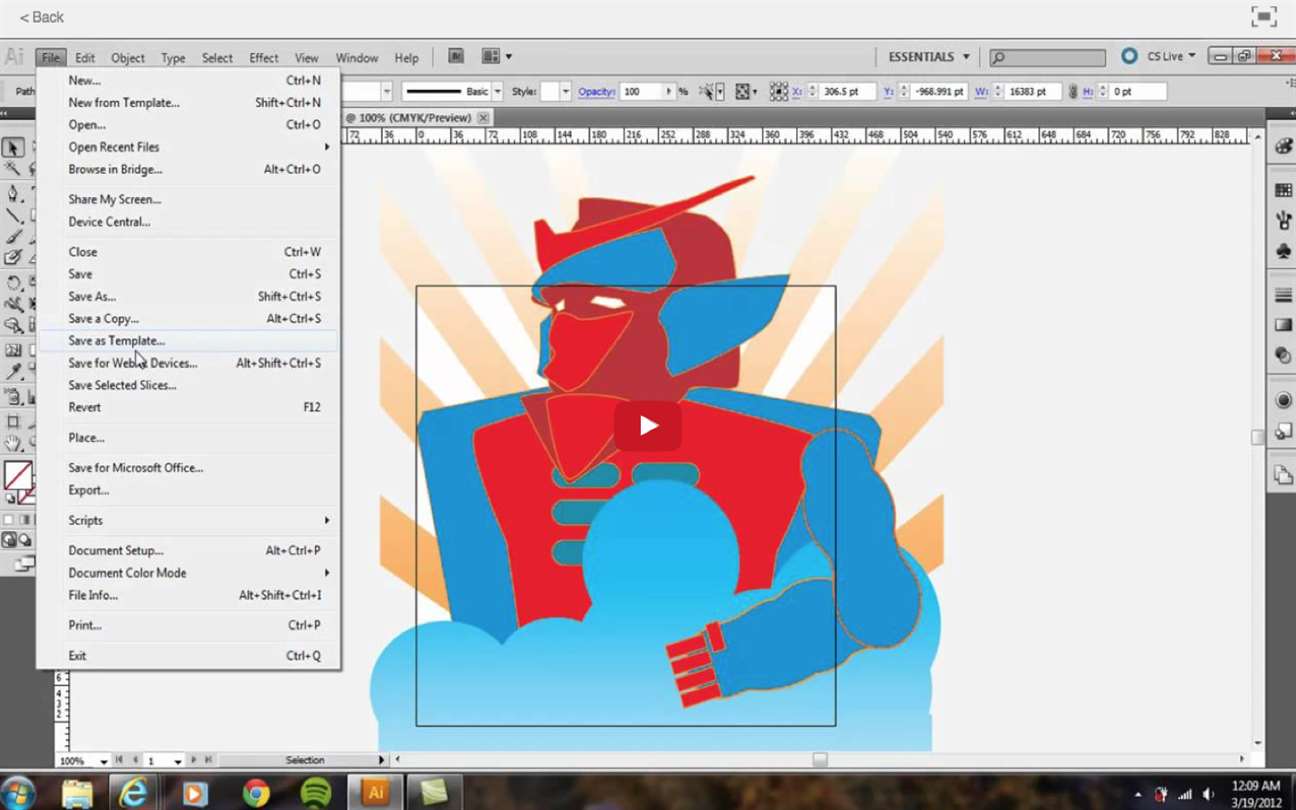Open the Stroke panel icon in dock
1296x810 pixels.
1283,295
